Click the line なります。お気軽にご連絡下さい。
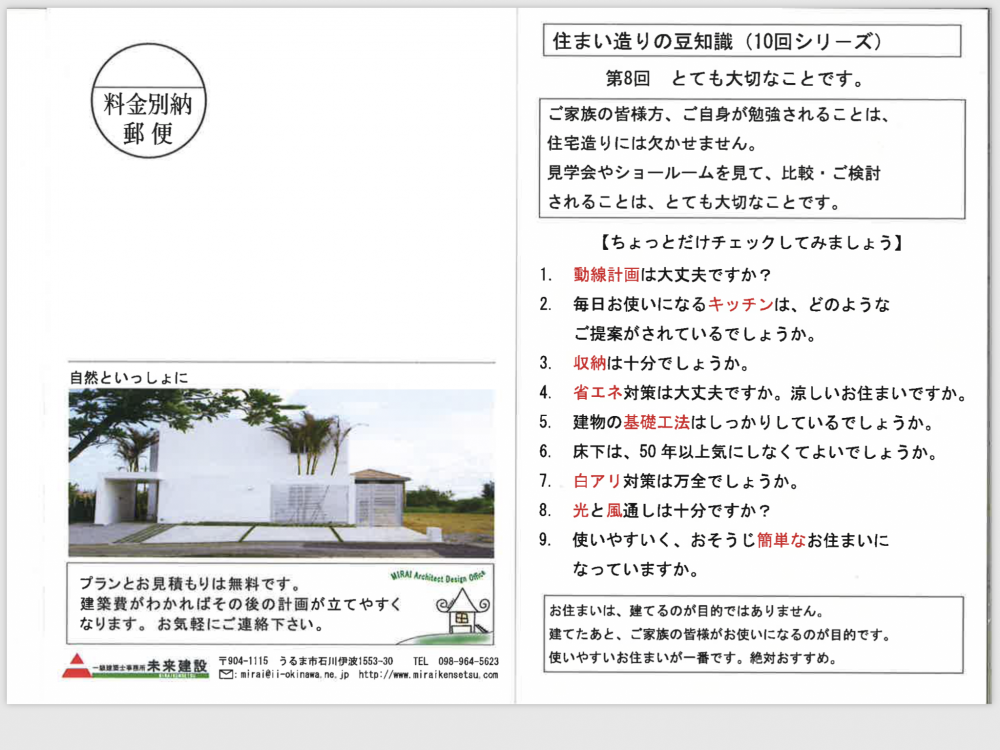Viewport: 1000px width, 750px height. tap(202, 624)
